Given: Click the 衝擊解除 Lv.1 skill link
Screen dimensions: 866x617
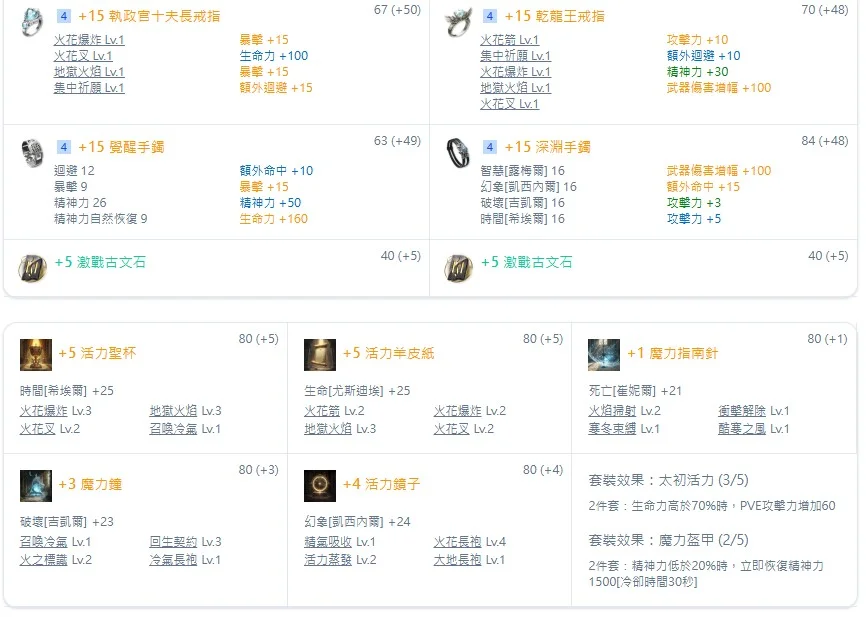Looking at the screenshot, I should [753, 410].
